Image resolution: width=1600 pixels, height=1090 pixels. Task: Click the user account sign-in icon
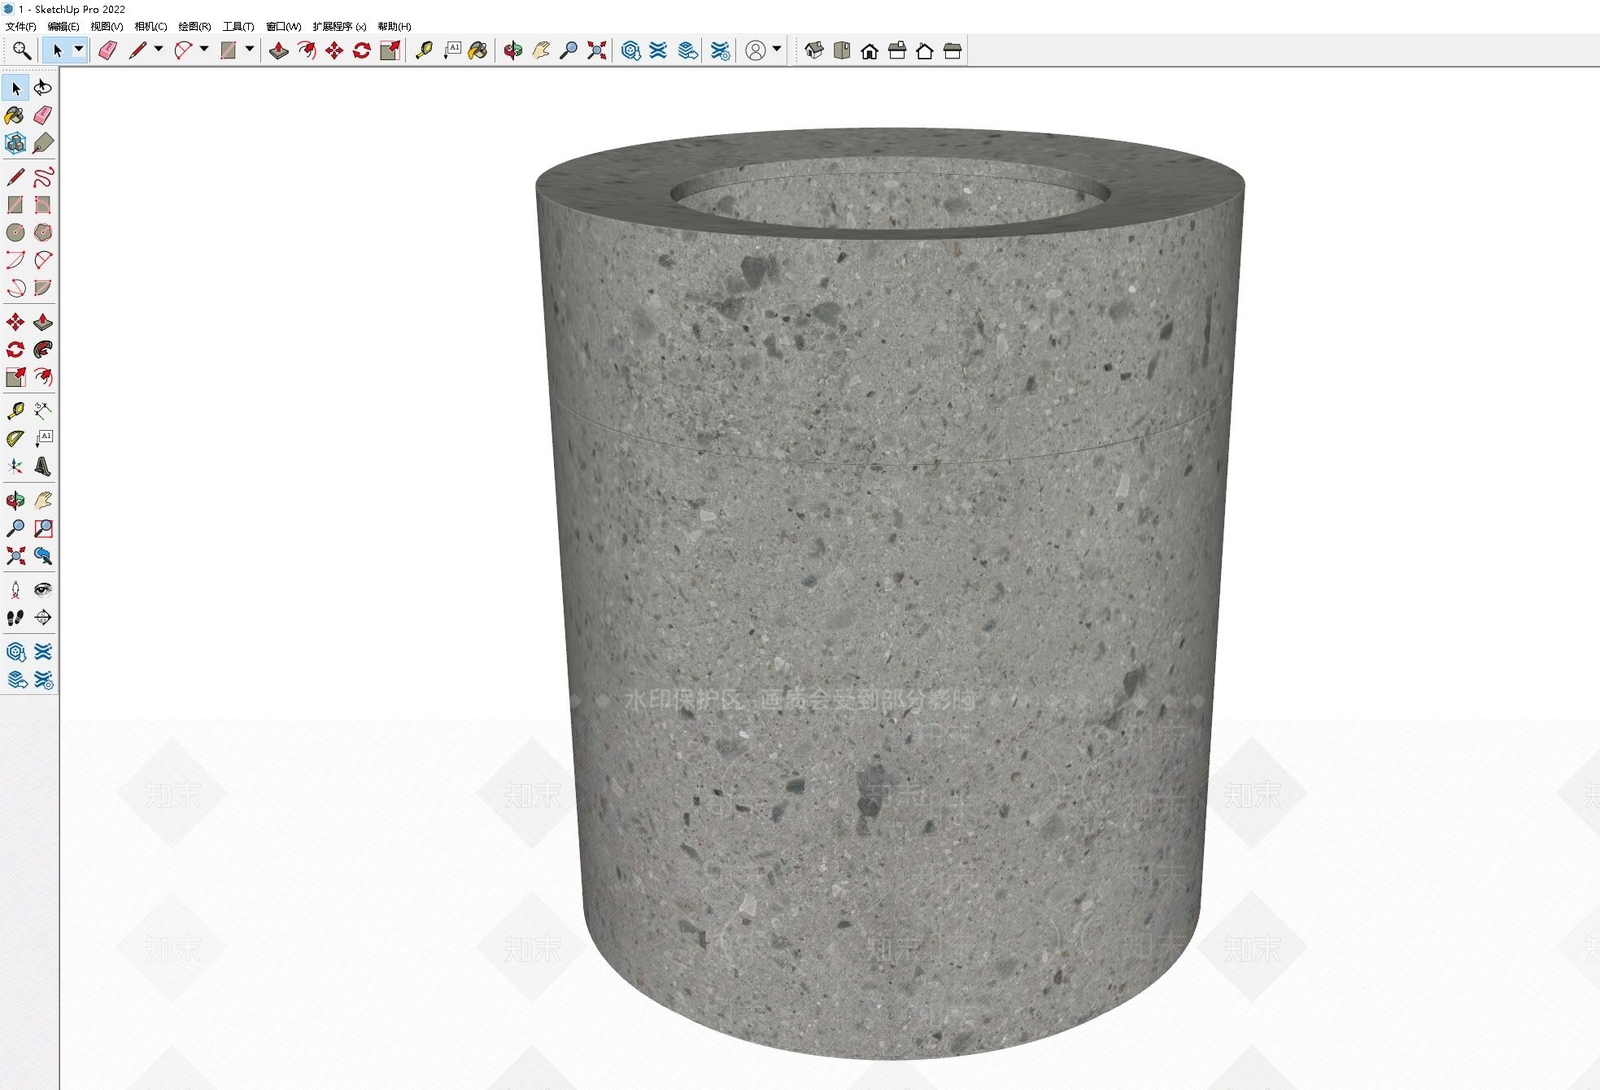point(756,50)
